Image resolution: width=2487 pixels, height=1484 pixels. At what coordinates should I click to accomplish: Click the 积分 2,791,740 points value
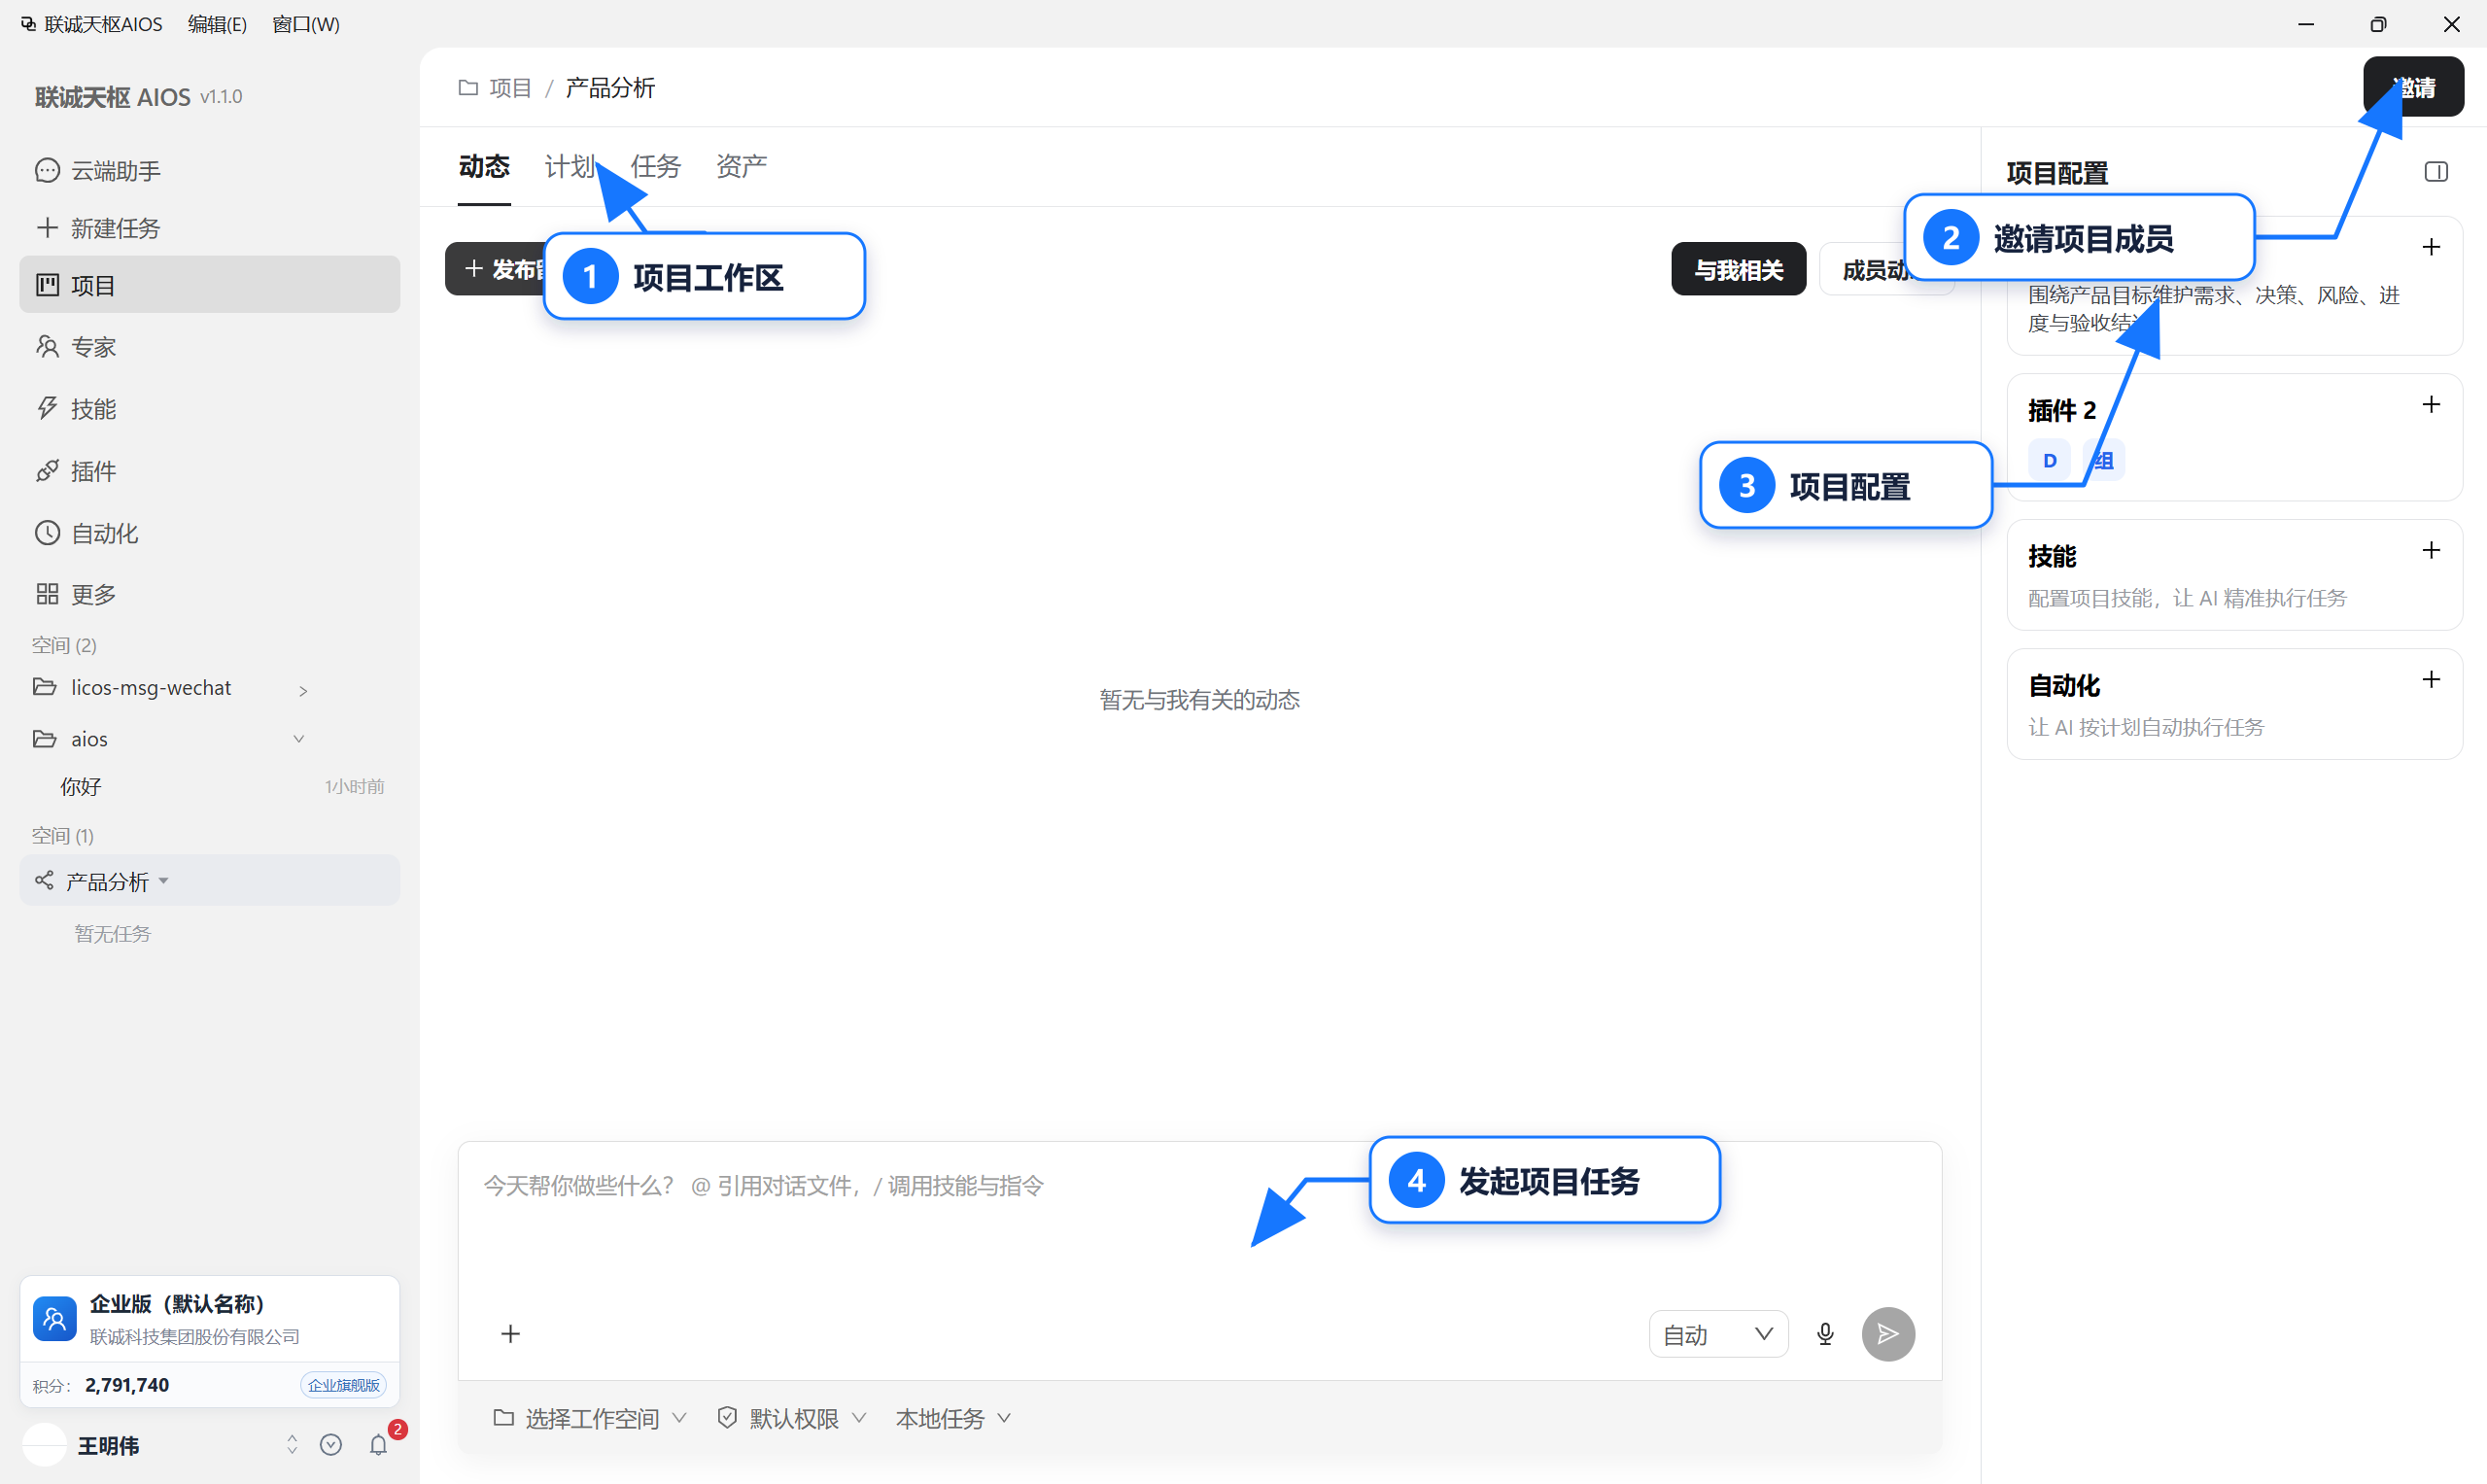pos(127,1386)
